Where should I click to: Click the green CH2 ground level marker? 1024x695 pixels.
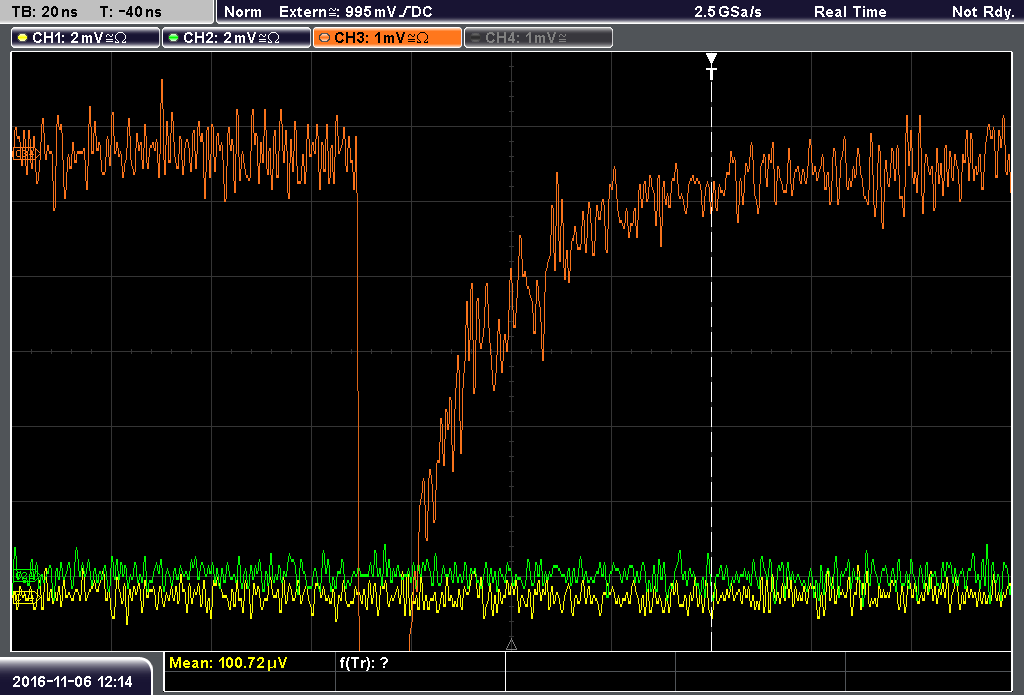coord(26,576)
